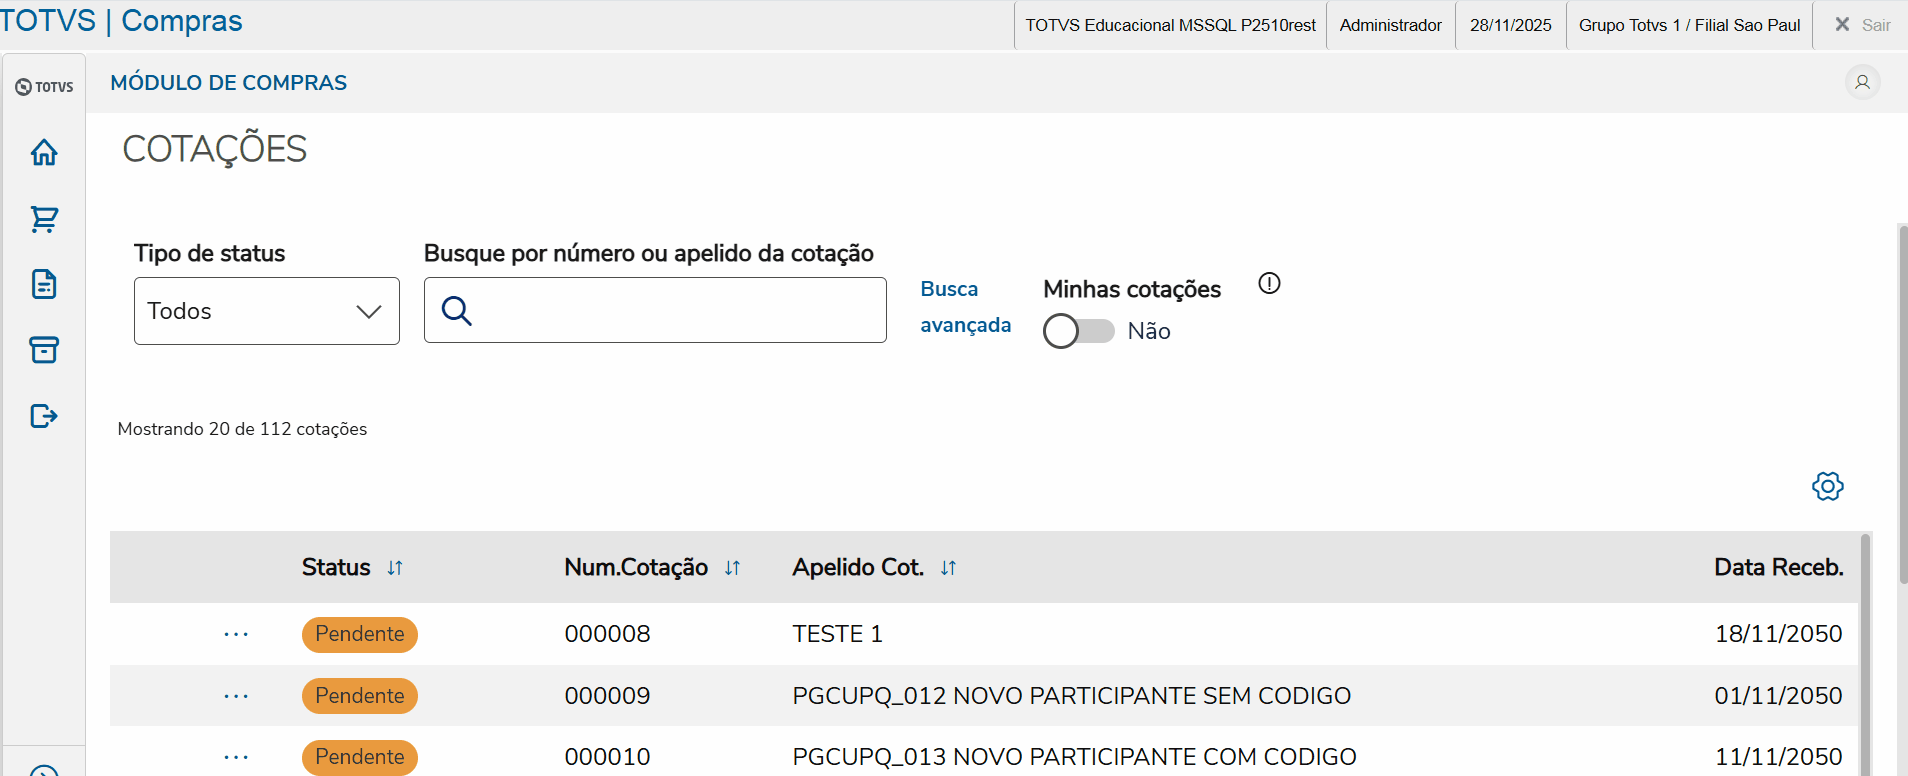Click the TOTVS logo in sidebar
The height and width of the screenshot is (776, 1908).
click(44, 87)
